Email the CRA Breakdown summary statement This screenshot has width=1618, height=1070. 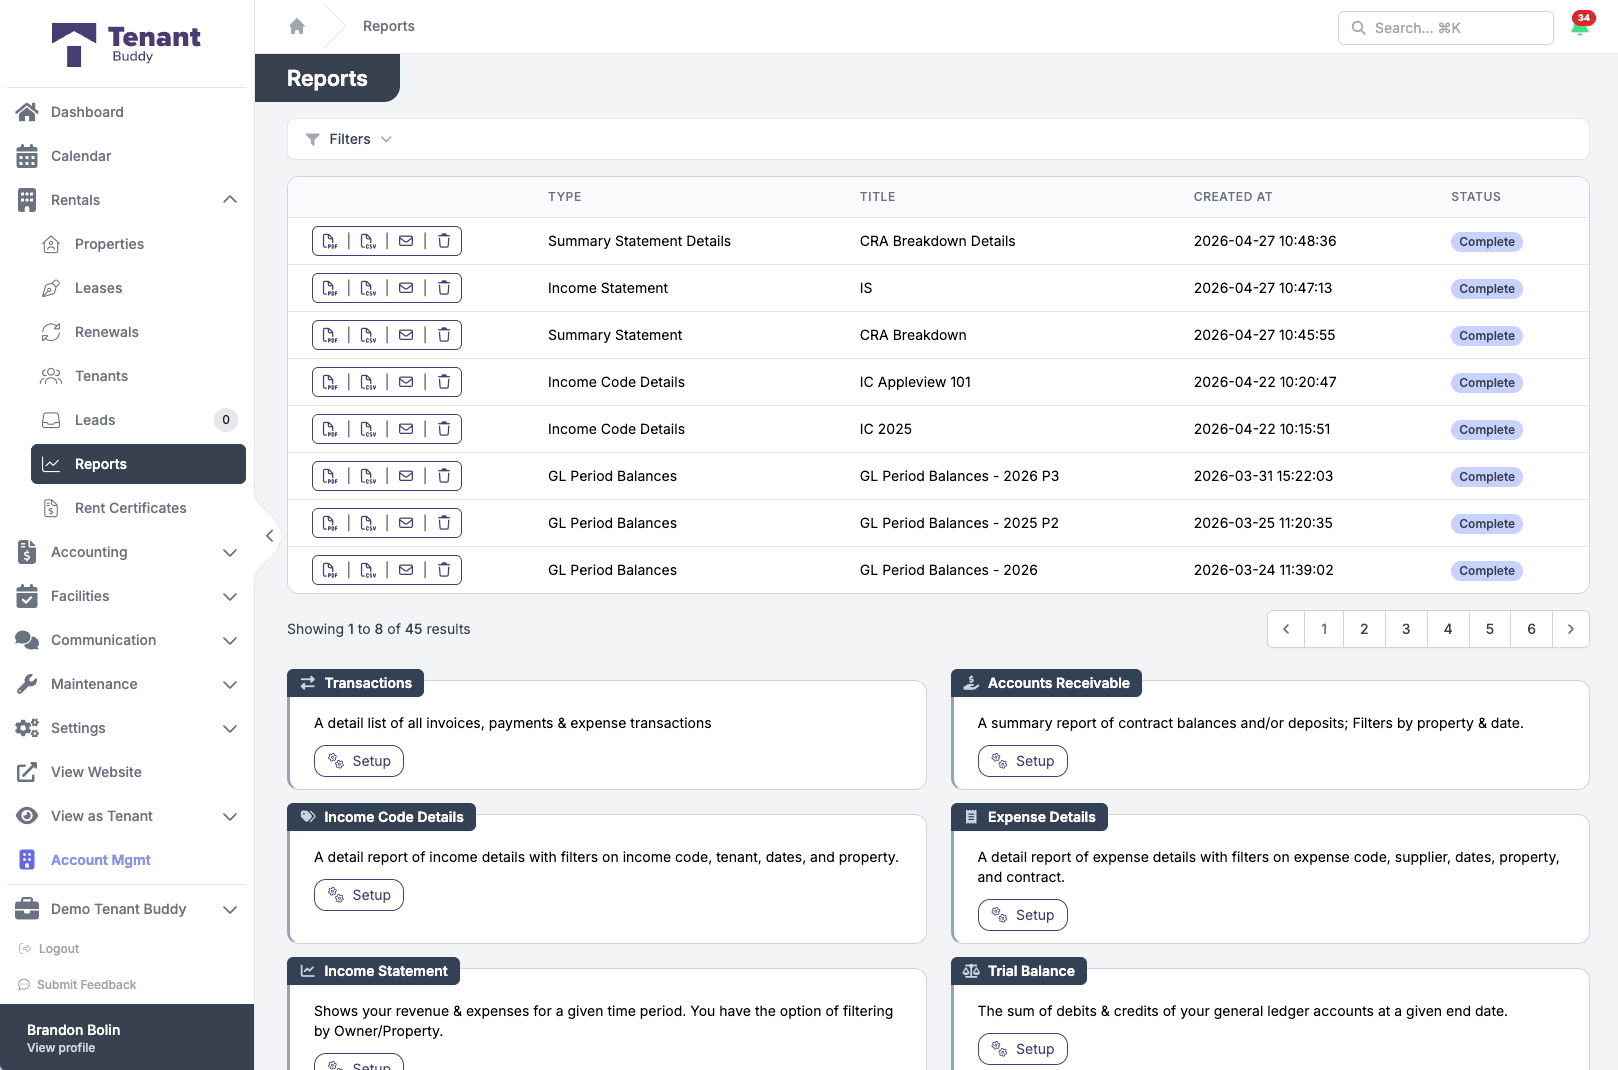pos(406,335)
